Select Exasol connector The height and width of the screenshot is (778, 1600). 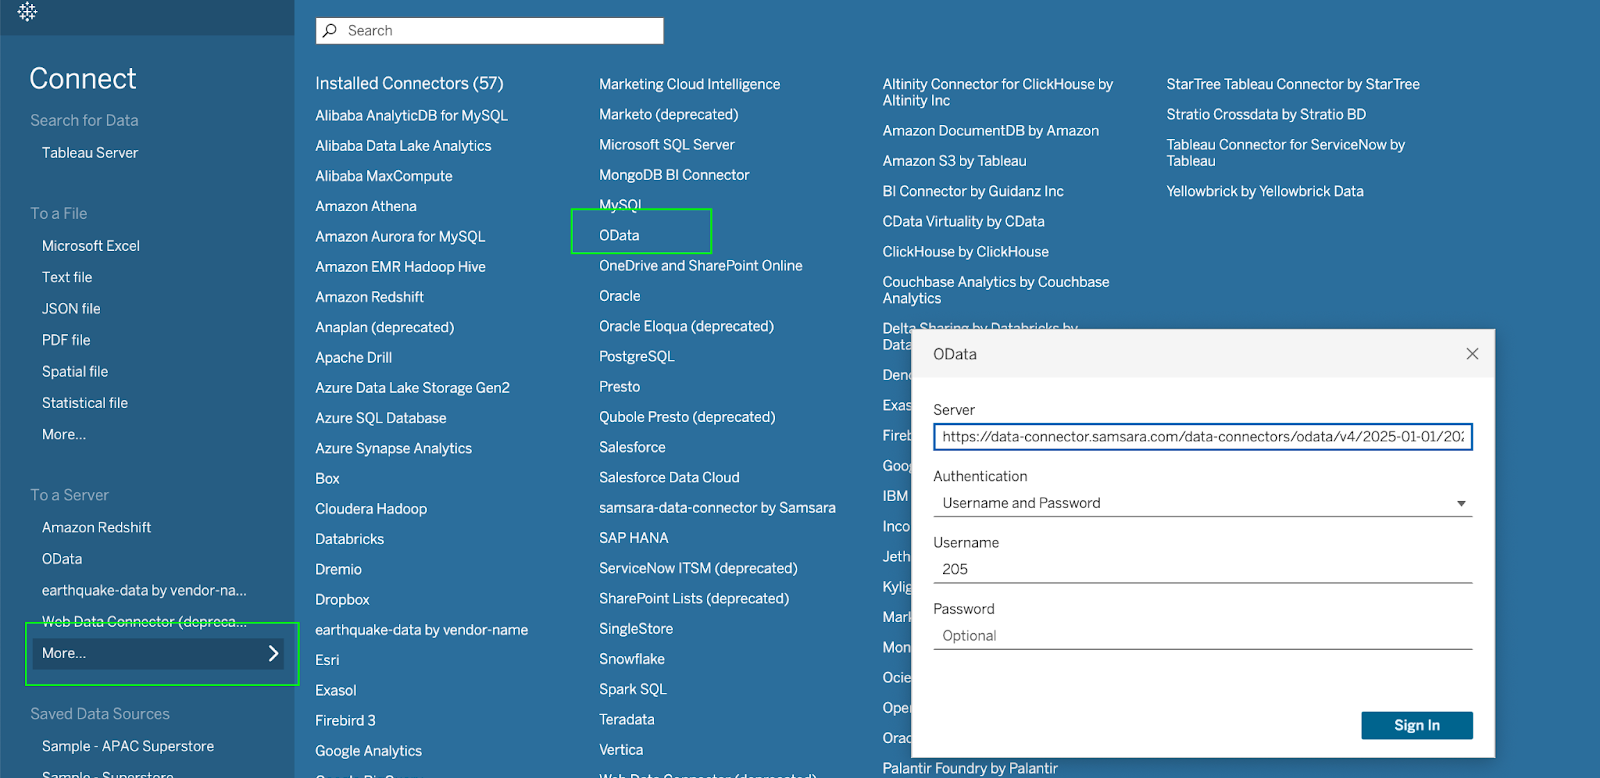click(335, 690)
